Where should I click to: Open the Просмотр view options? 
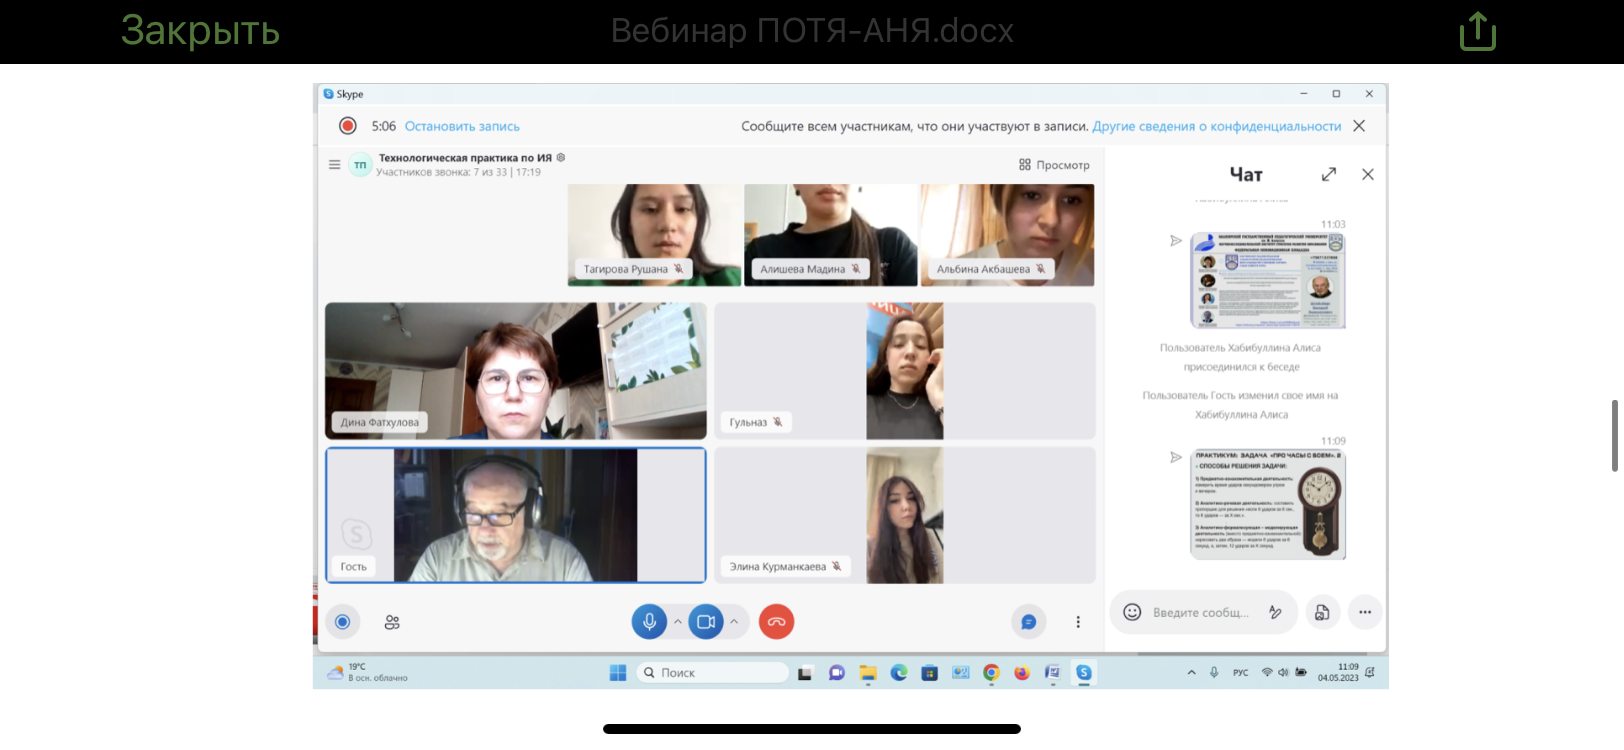click(1054, 165)
